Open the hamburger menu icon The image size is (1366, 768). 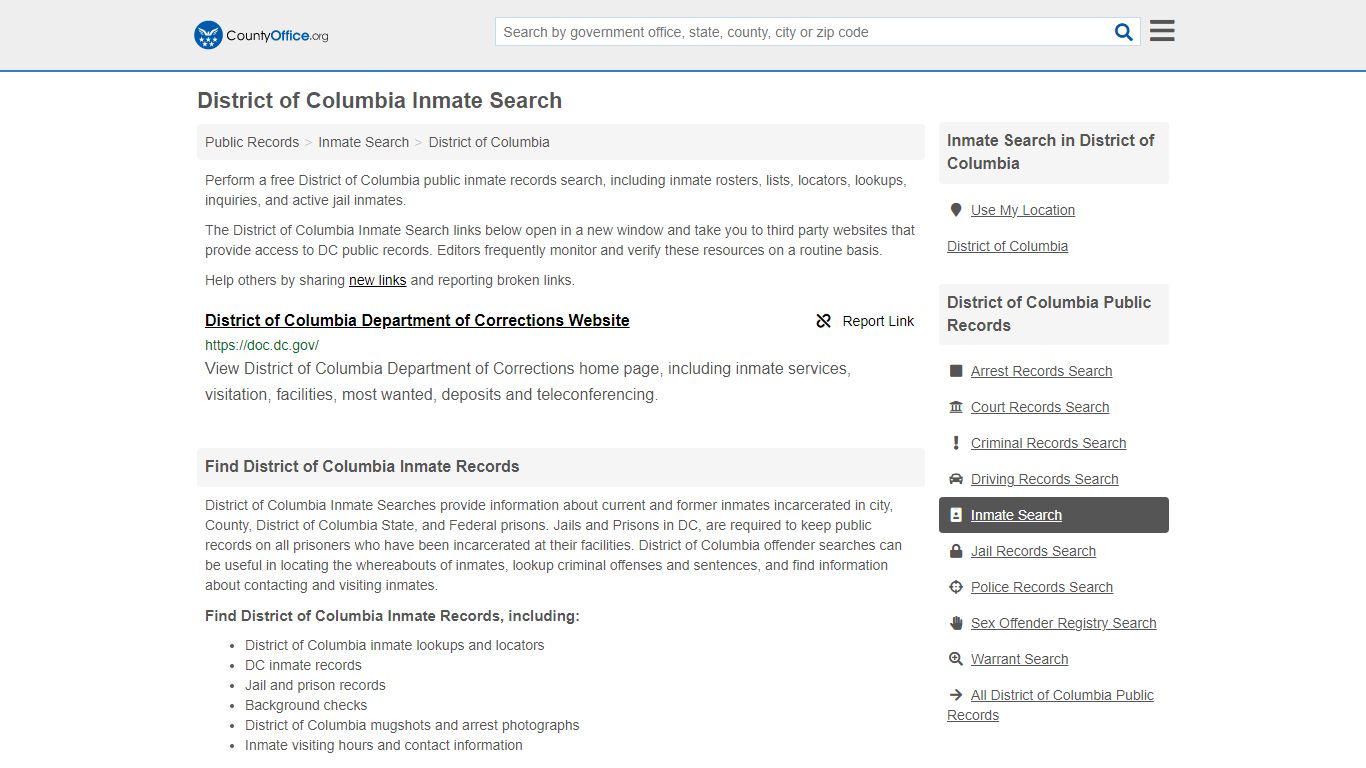point(1162,31)
